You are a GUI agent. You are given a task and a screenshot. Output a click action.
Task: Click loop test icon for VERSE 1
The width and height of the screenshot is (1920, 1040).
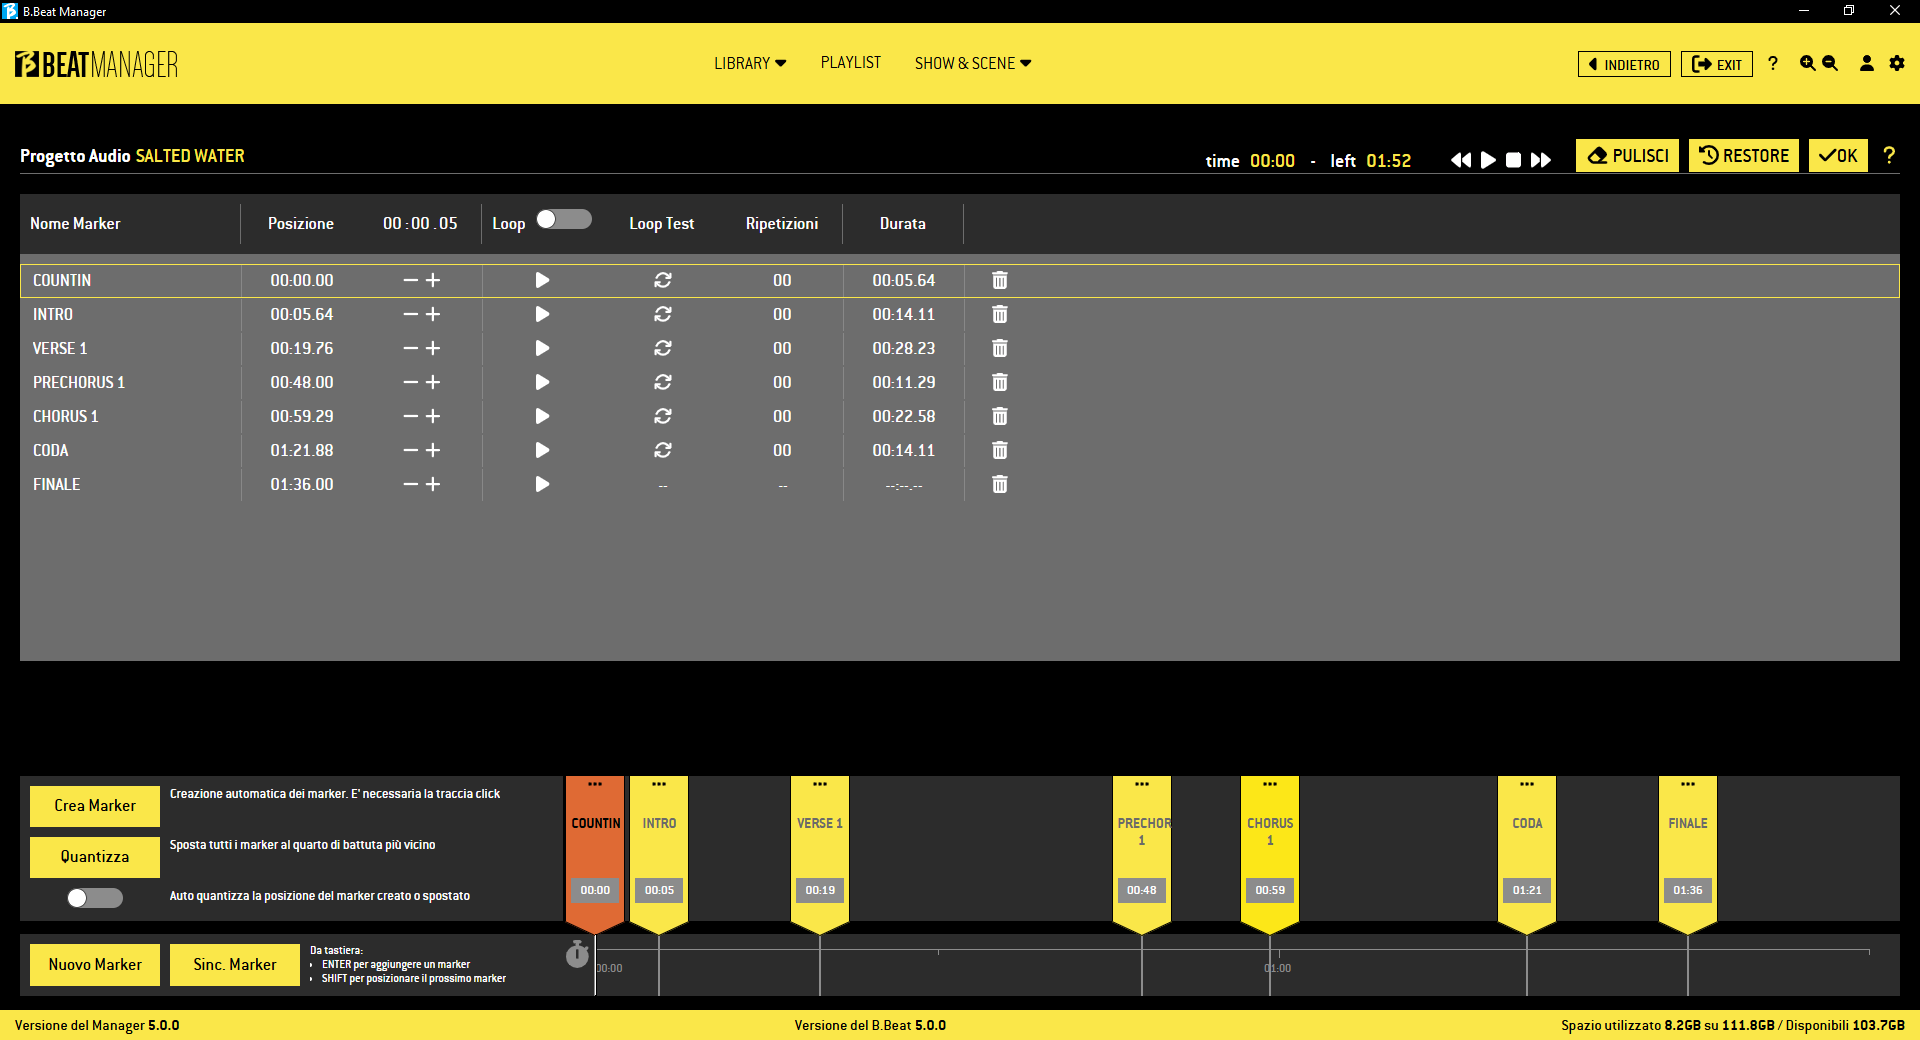pyautogui.click(x=662, y=349)
